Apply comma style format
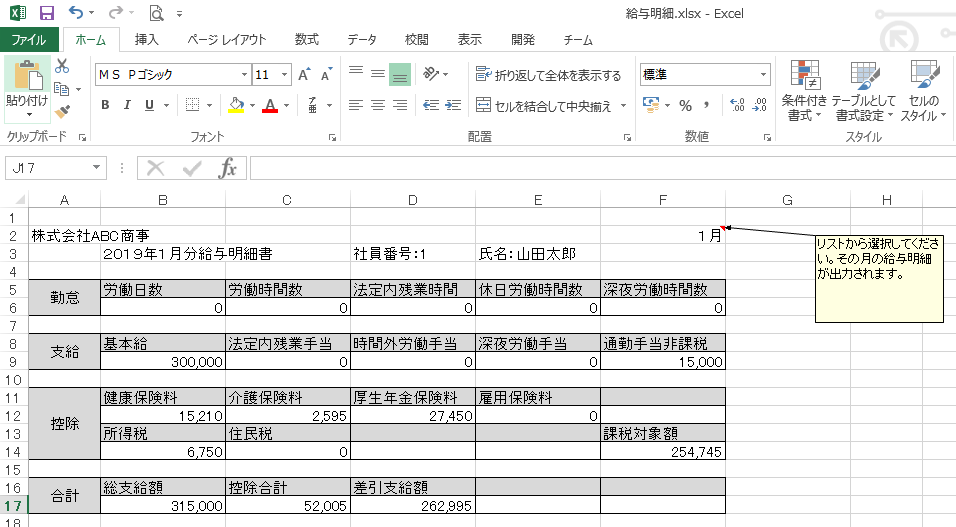This screenshot has height=527, width=956. point(707,106)
